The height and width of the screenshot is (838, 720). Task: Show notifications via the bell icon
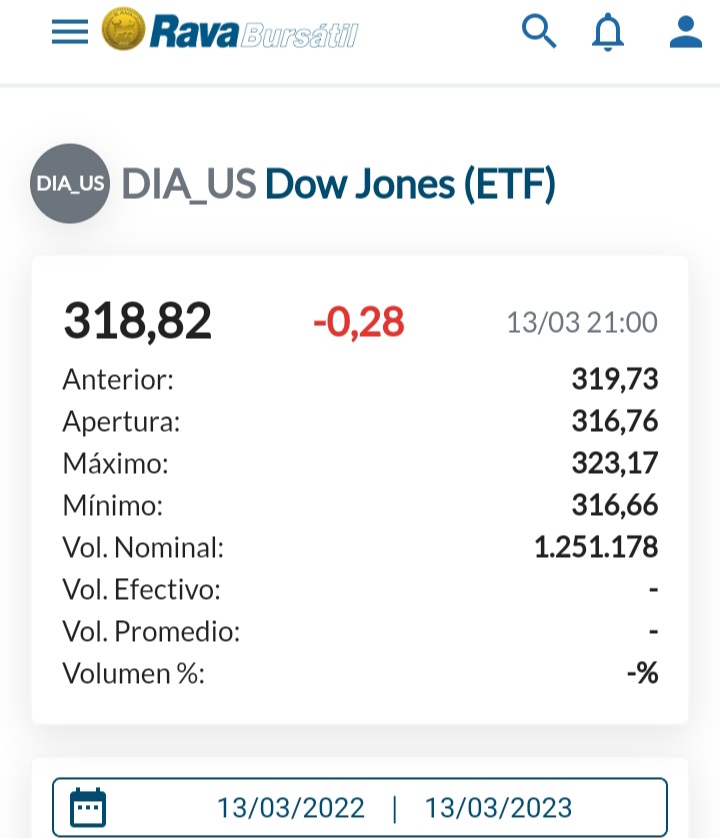coord(607,32)
